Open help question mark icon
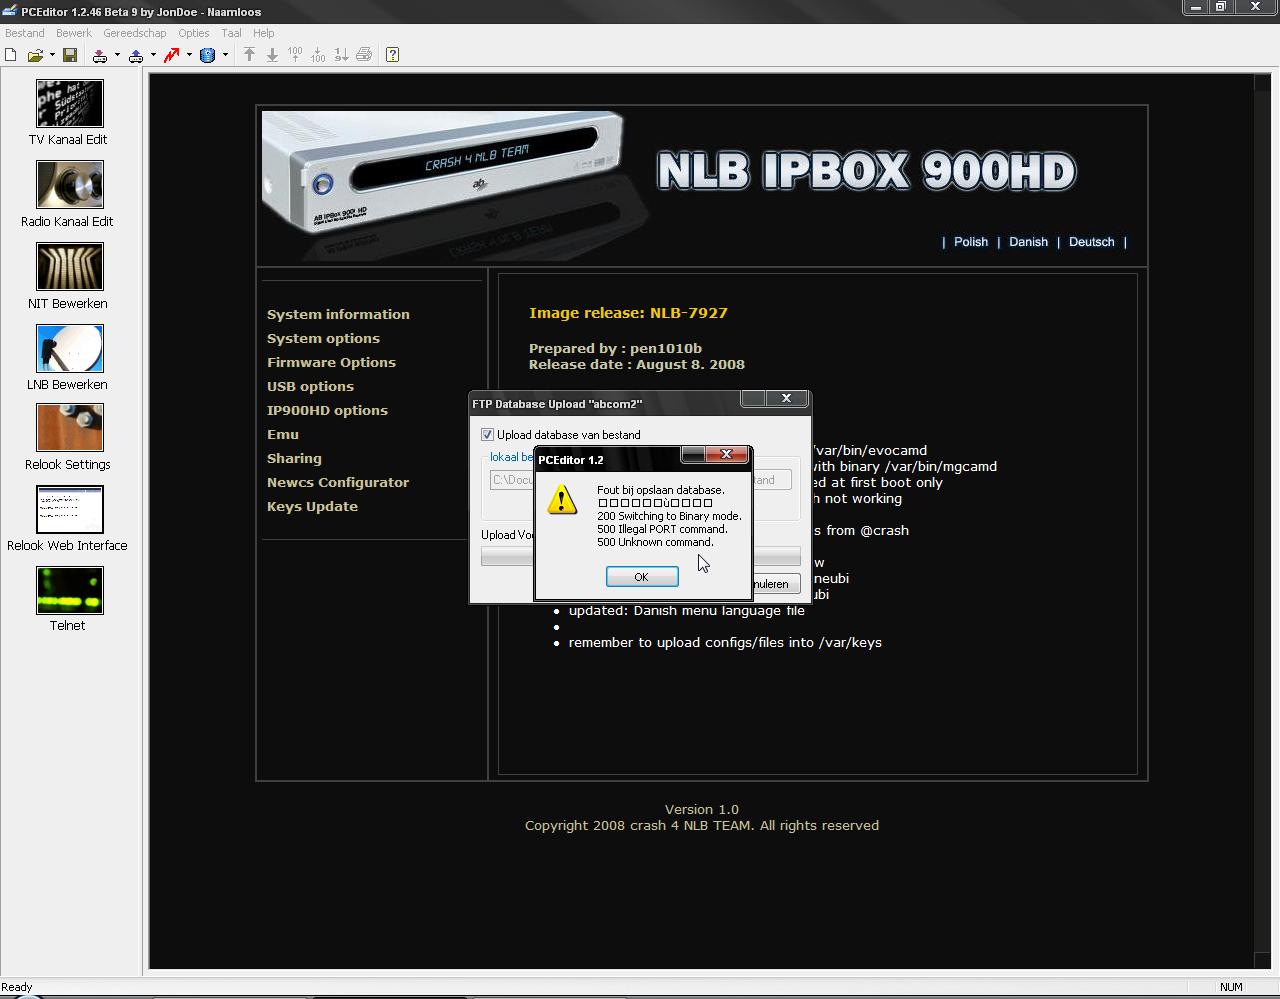Screen dimensions: 1280x999 point(392,55)
